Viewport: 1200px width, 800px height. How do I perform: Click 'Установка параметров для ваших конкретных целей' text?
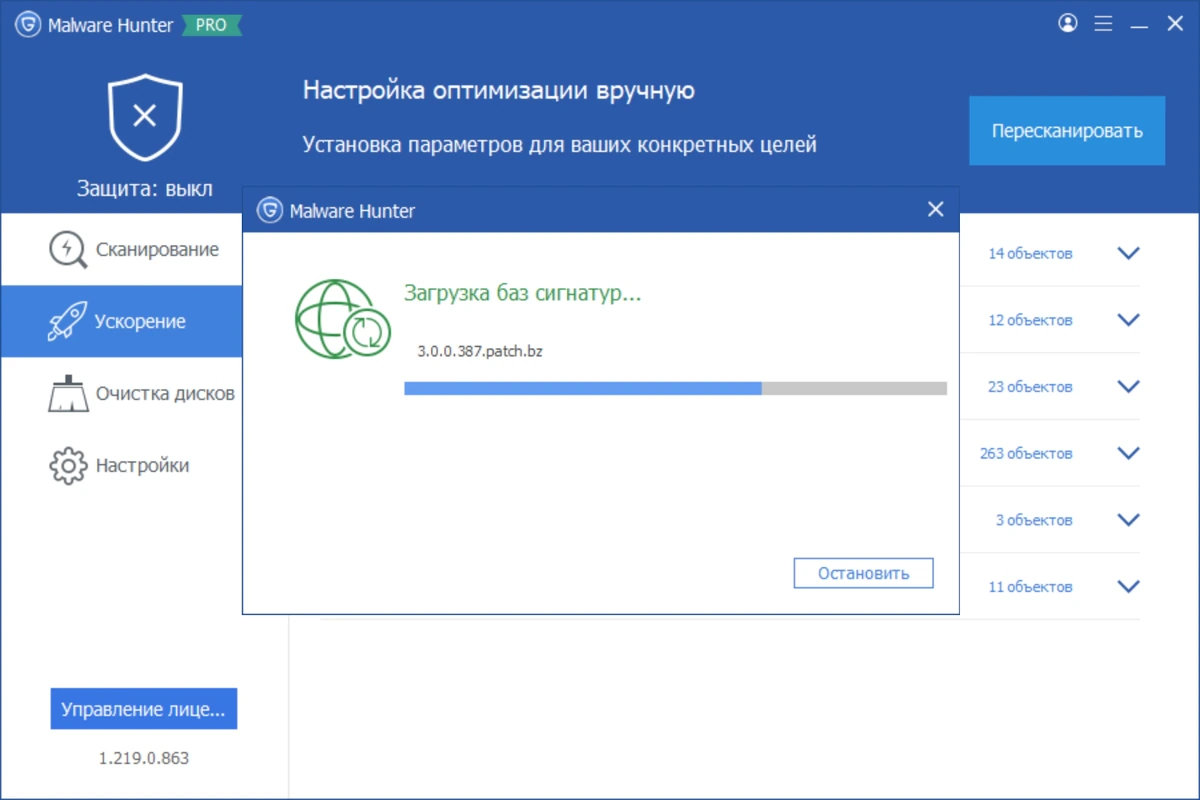(560, 145)
